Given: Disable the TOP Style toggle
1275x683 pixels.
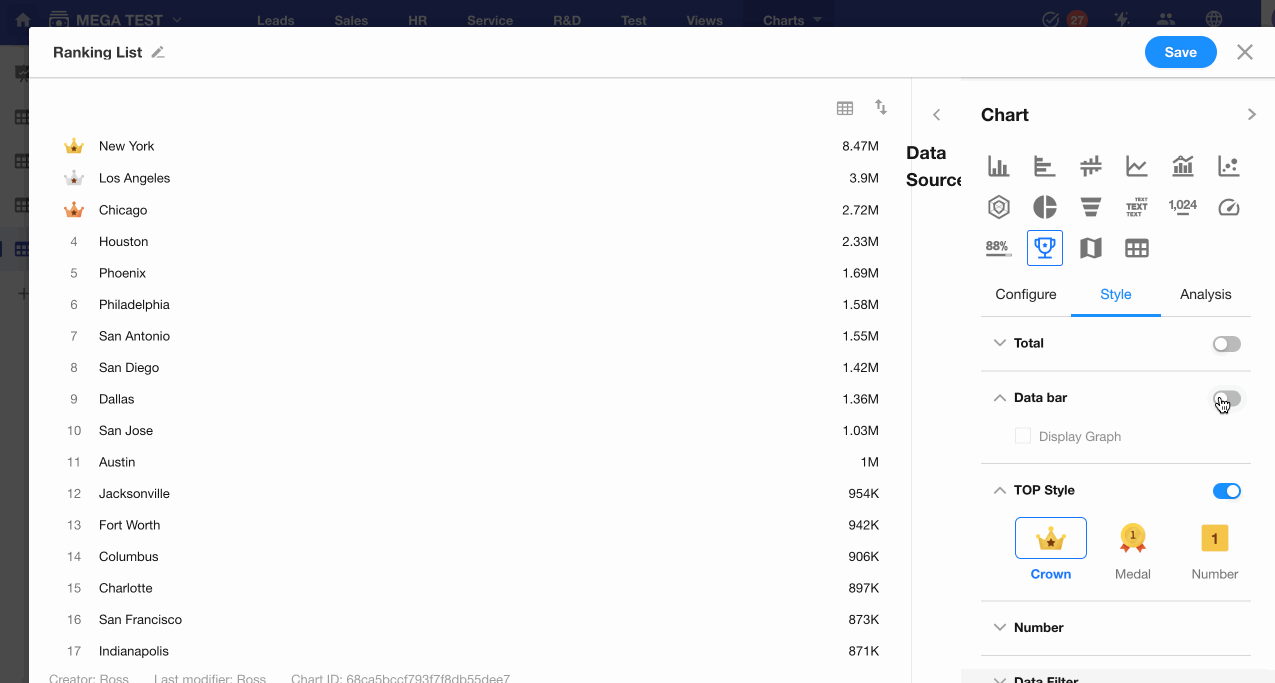Looking at the screenshot, I should point(1226,491).
